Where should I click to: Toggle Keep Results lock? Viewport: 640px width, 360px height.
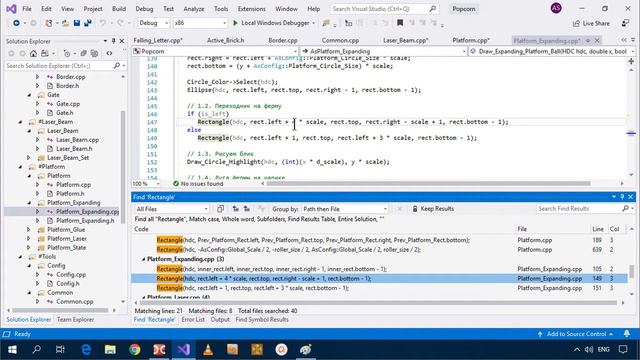[433, 209]
